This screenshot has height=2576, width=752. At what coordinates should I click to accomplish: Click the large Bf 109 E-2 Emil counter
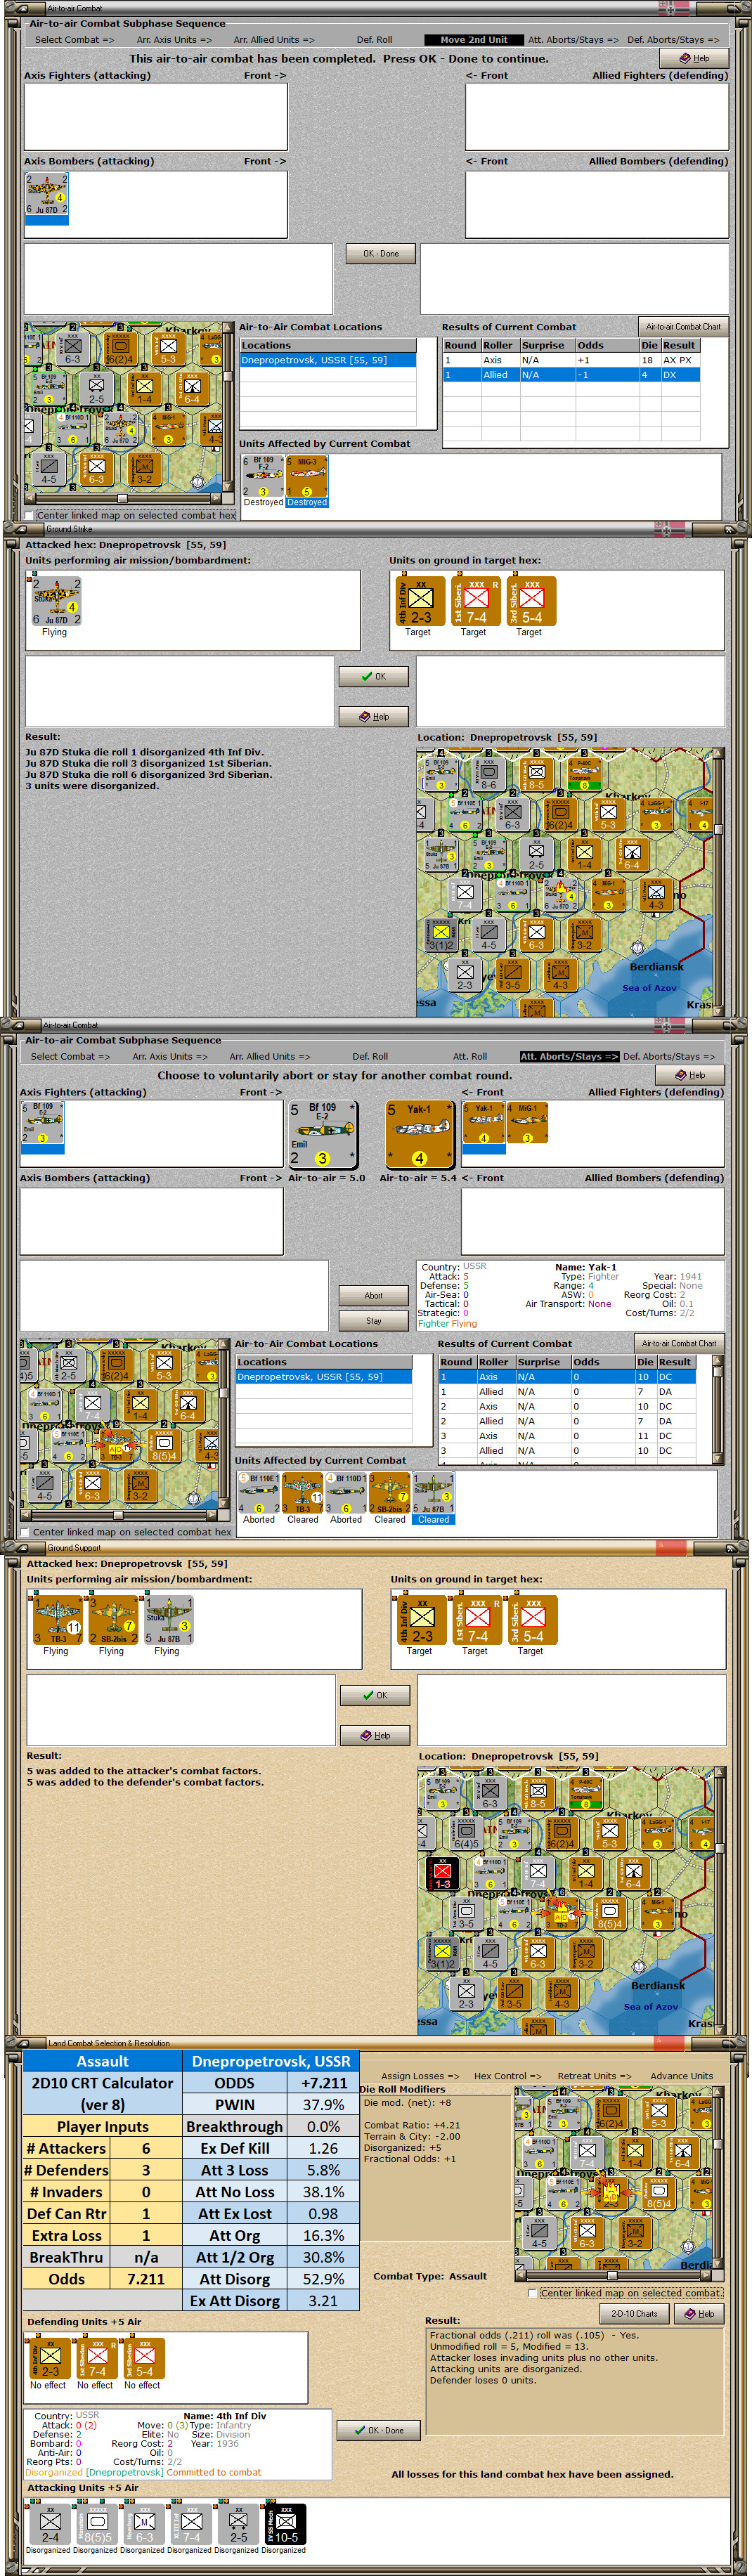322,1134
